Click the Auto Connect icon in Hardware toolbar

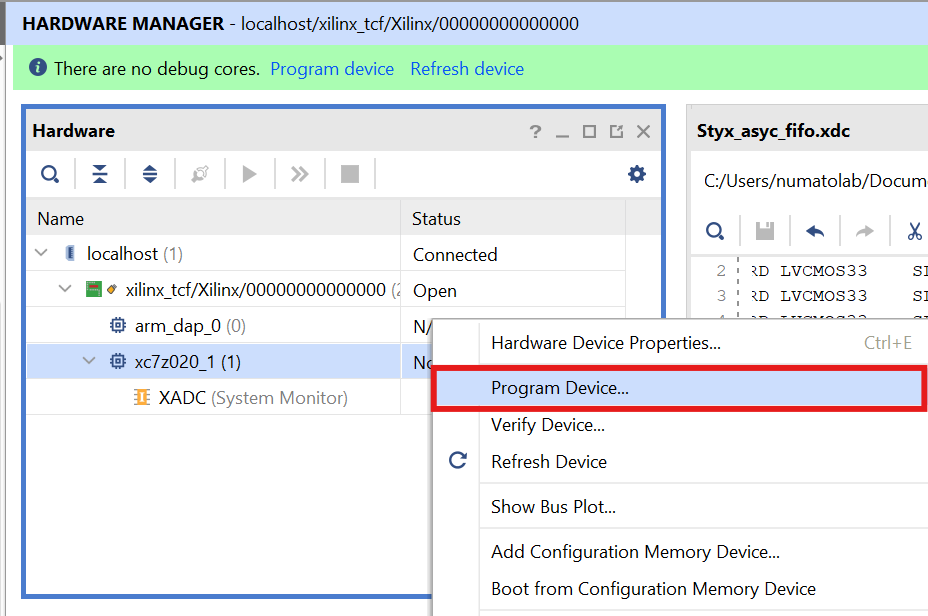(199, 175)
